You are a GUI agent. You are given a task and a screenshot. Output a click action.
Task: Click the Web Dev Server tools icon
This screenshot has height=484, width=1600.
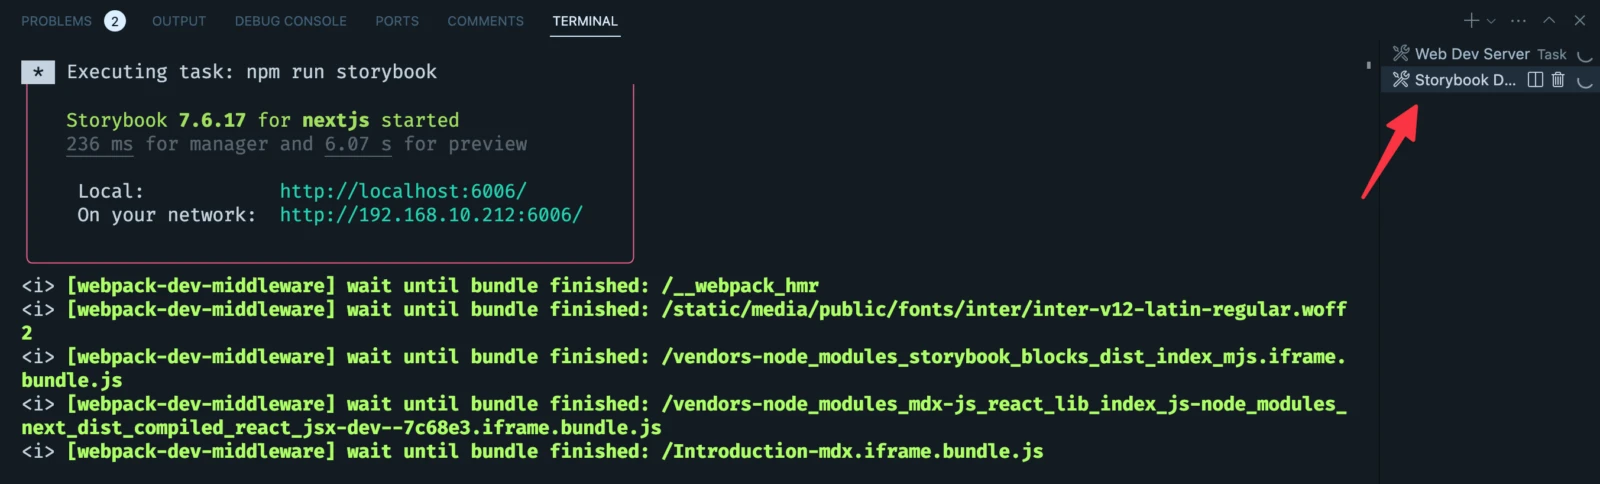tap(1401, 54)
